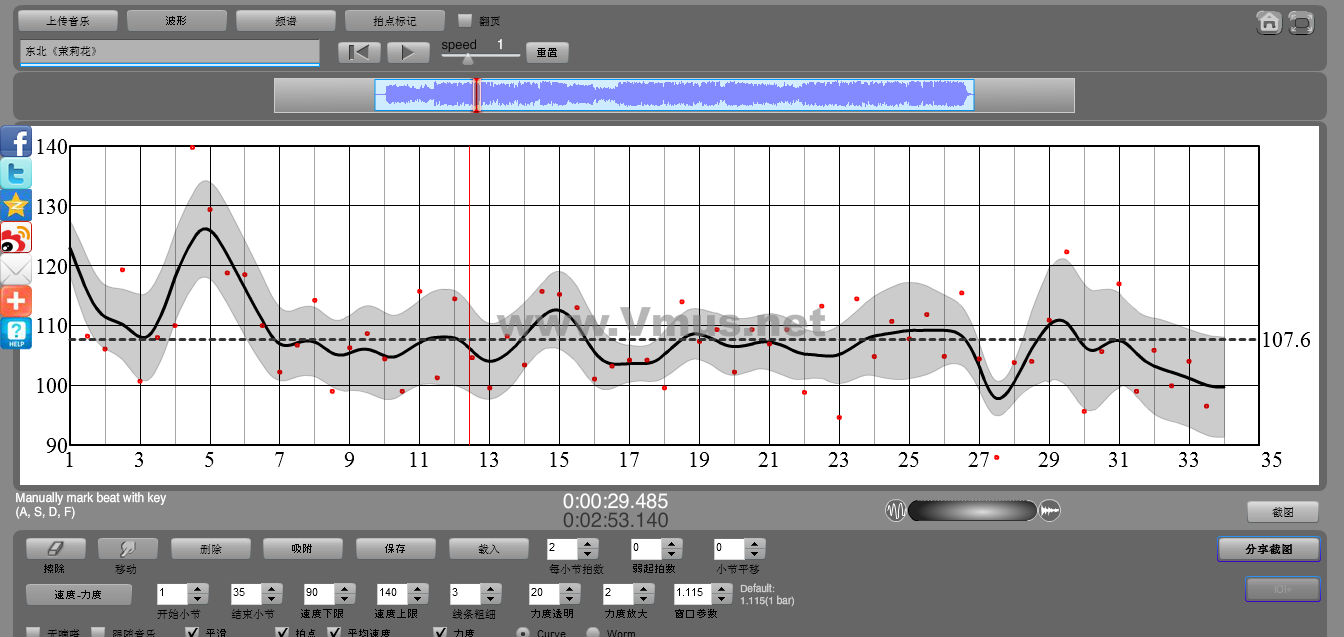This screenshot has height=637, width=1344.
Task: Select the move (移动) tool
Action: [x=127, y=549]
